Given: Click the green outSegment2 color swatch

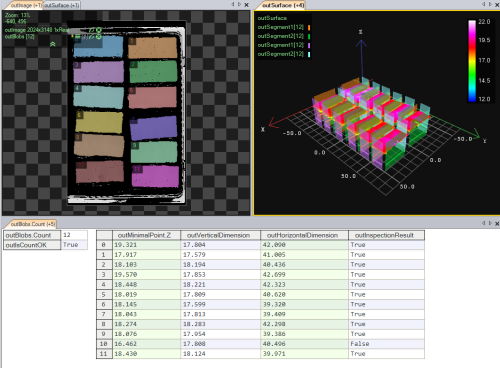Looking at the screenshot, I should [309, 36].
